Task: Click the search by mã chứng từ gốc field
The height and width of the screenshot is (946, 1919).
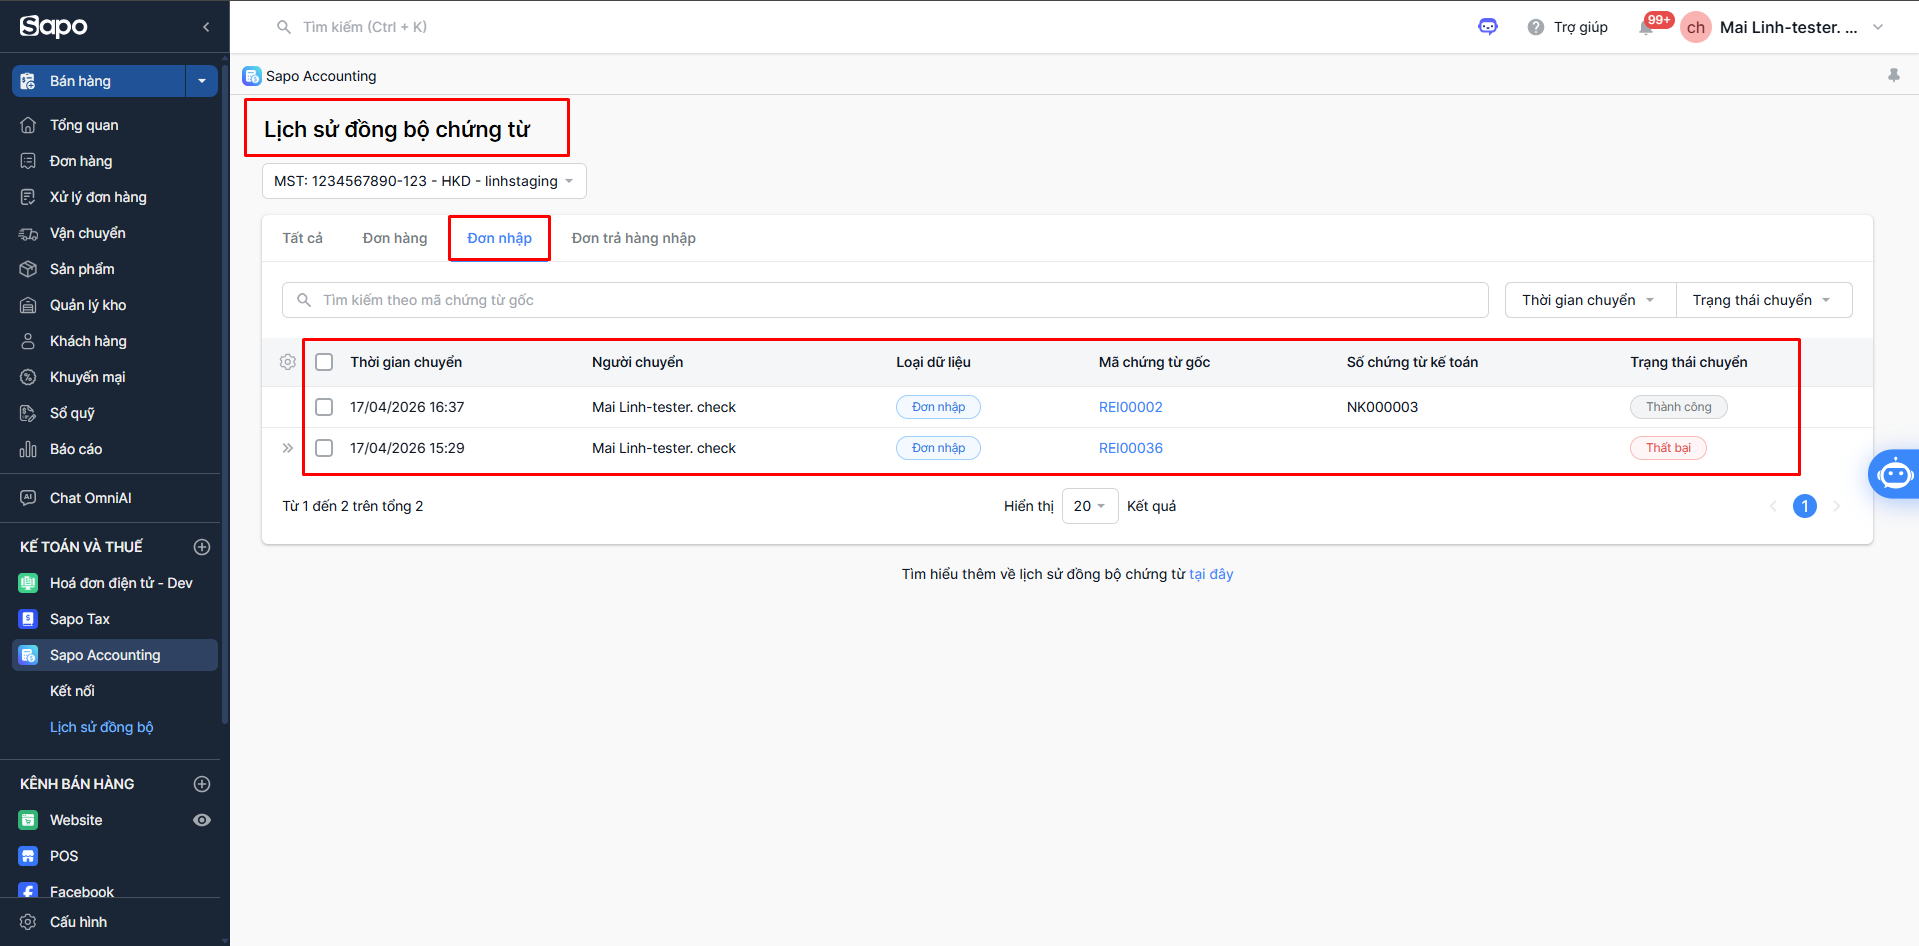Action: coord(885,300)
